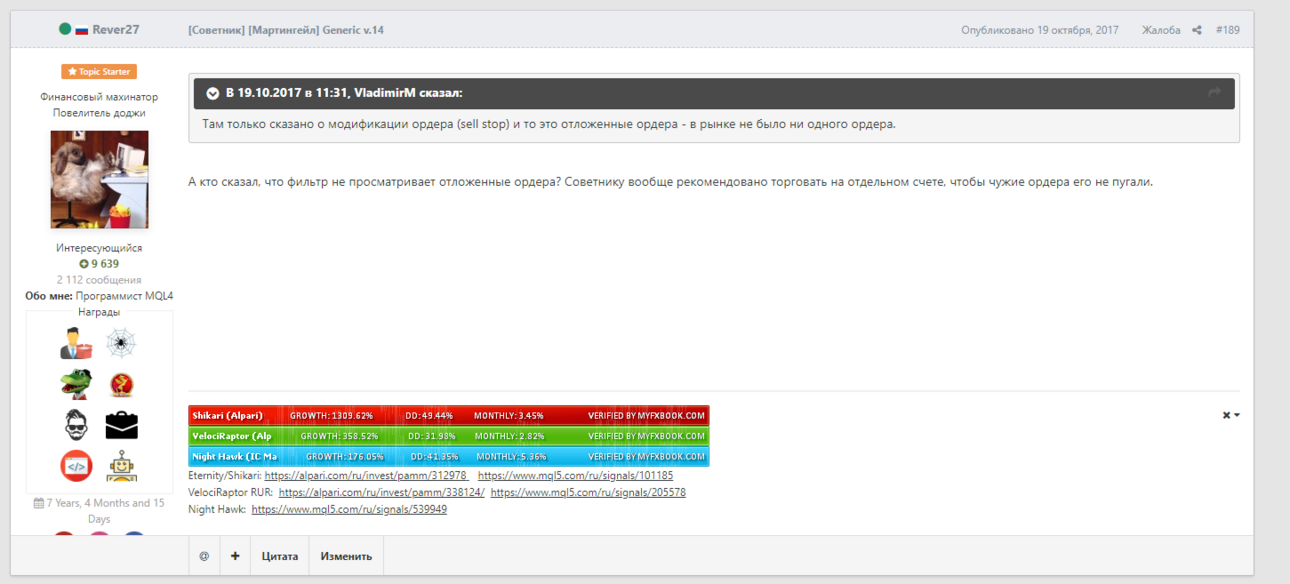Click the crocodile award icon
This screenshot has width=1290, height=584.
tap(75, 384)
